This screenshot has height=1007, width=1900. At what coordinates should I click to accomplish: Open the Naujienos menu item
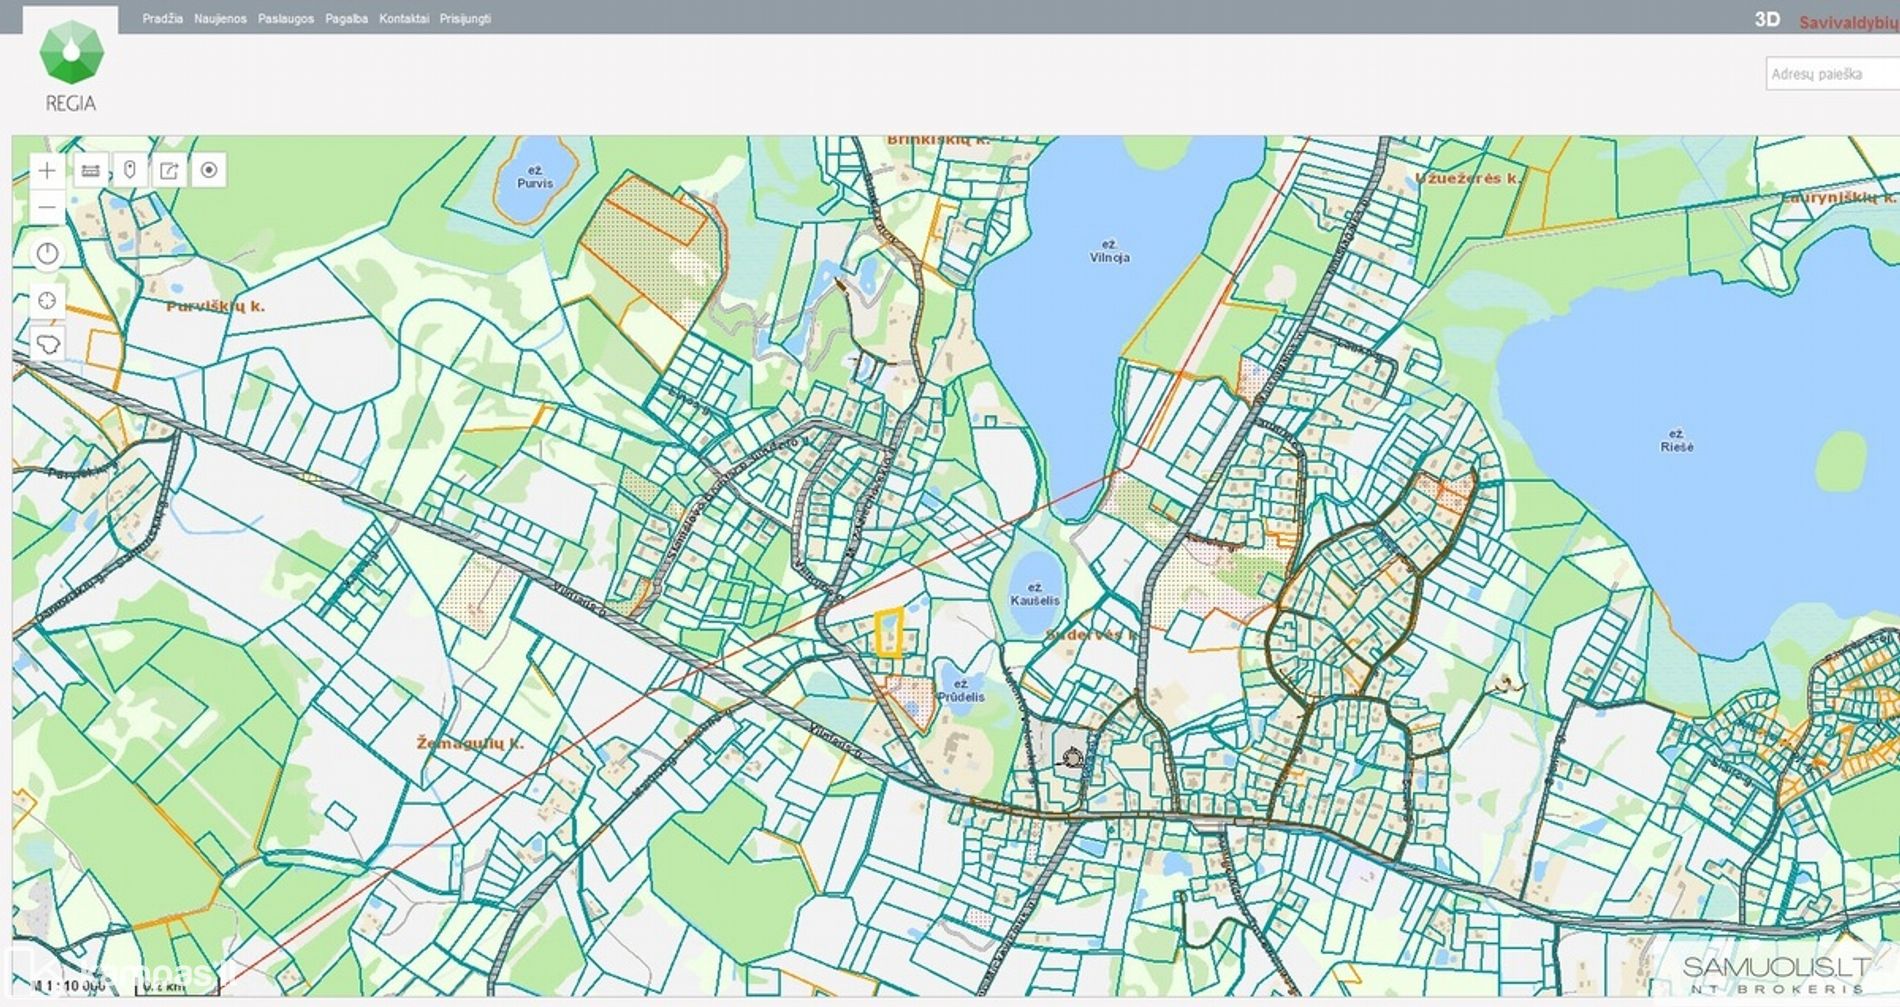[x=220, y=19]
